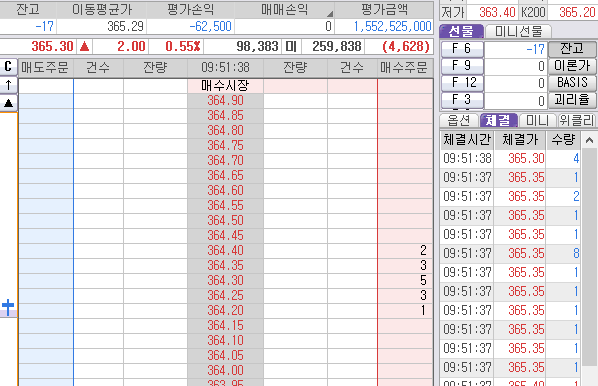The height and width of the screenshot is (386, 598).
Task: Click the BASIS button
Action: [572, 83]
